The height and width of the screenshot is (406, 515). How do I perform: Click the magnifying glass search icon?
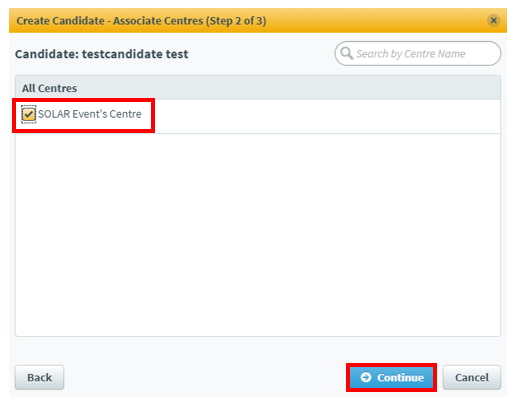pyautogui.click(x=347, y=53)
